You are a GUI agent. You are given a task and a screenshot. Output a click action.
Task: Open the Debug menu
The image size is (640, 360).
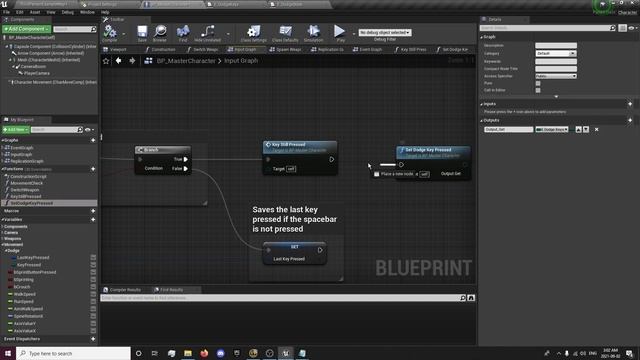[x=67, y=12]
